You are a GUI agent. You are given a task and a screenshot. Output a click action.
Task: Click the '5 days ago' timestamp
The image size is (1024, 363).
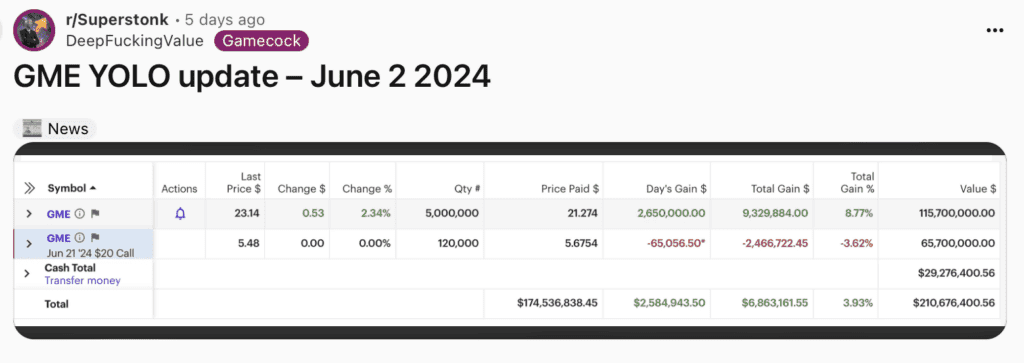(225, 20)
